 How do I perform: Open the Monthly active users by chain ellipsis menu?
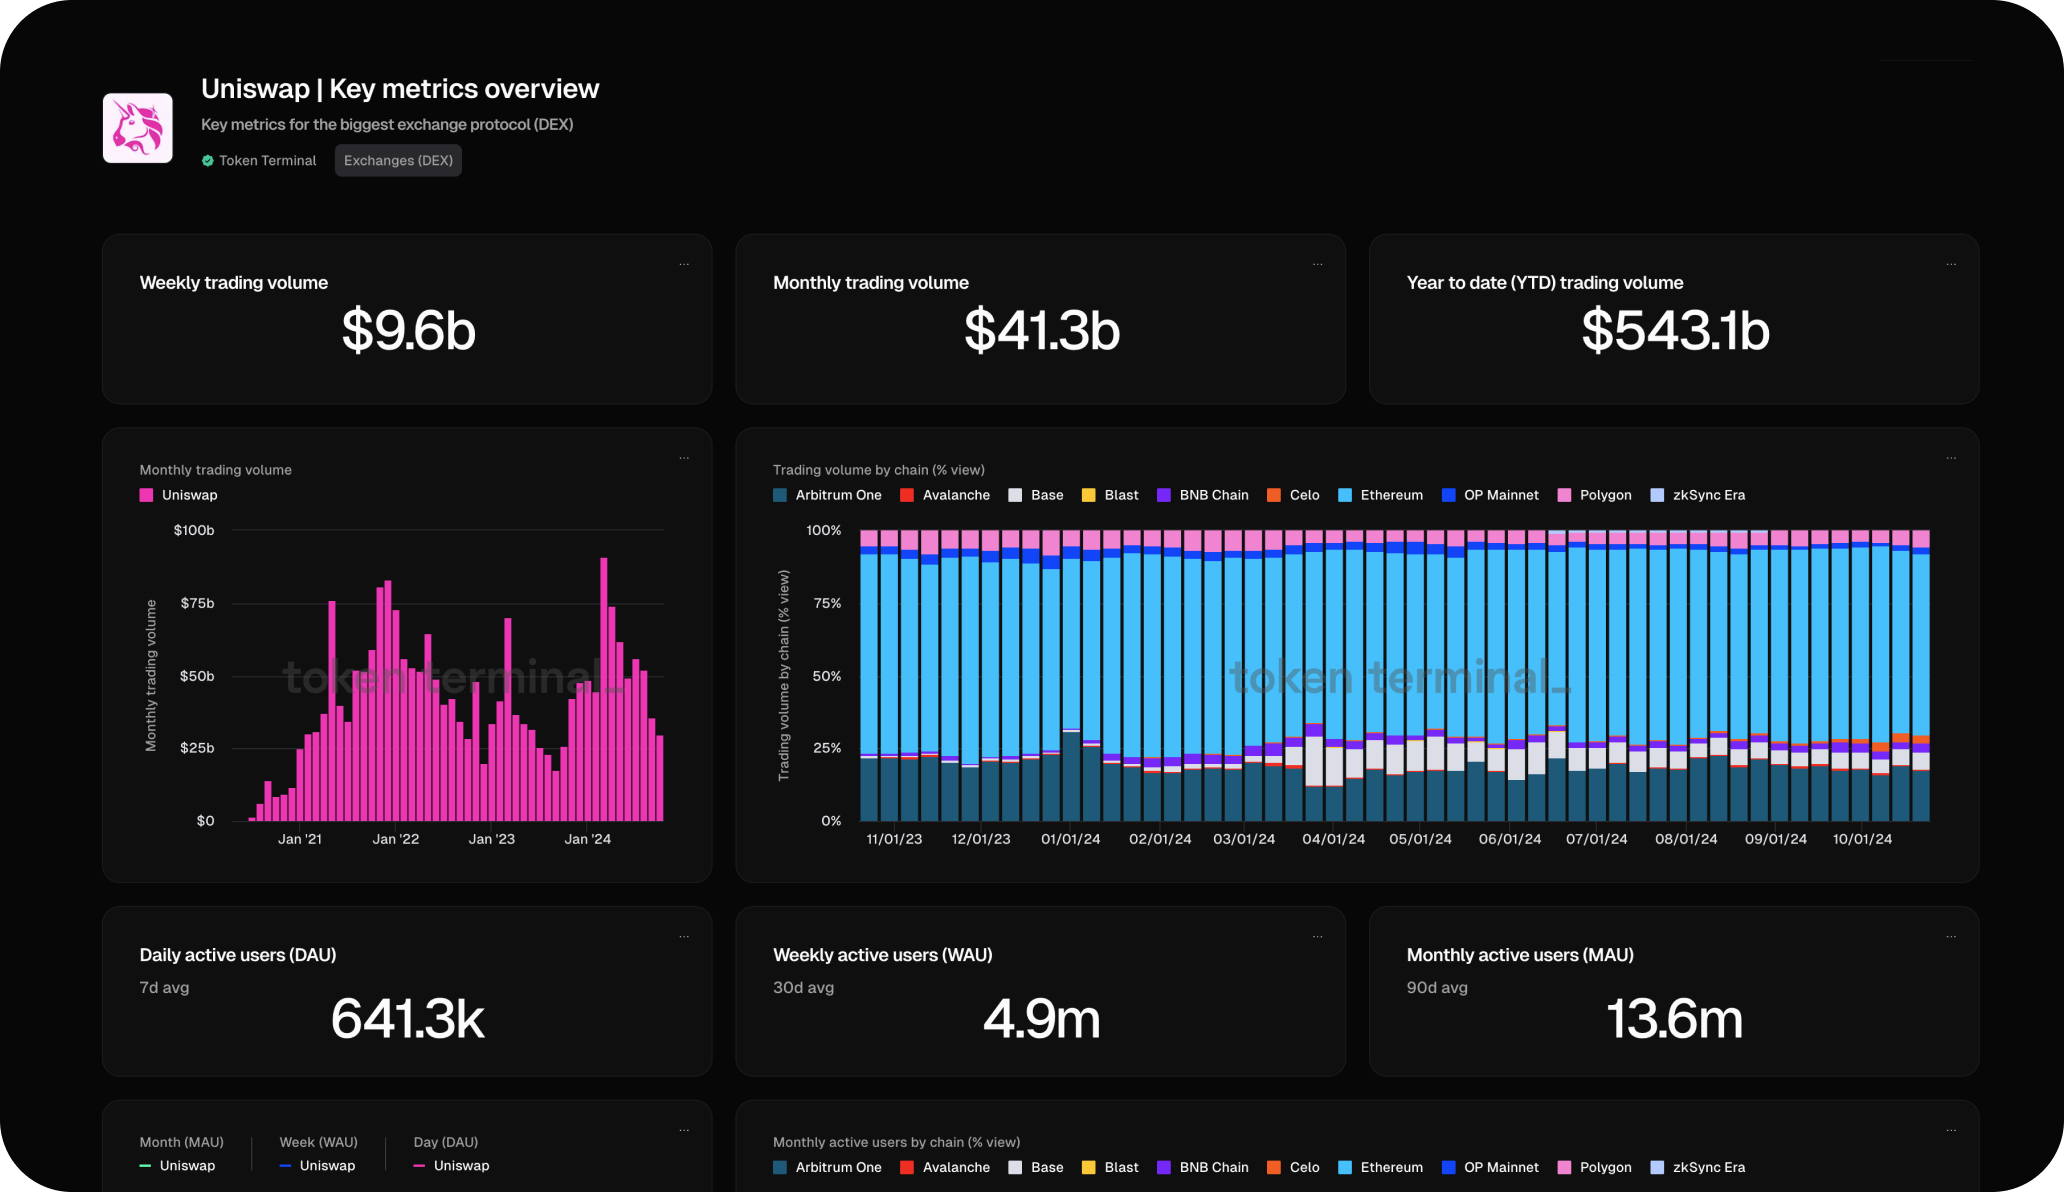pyautogui.click(x=1951, y=1131)
